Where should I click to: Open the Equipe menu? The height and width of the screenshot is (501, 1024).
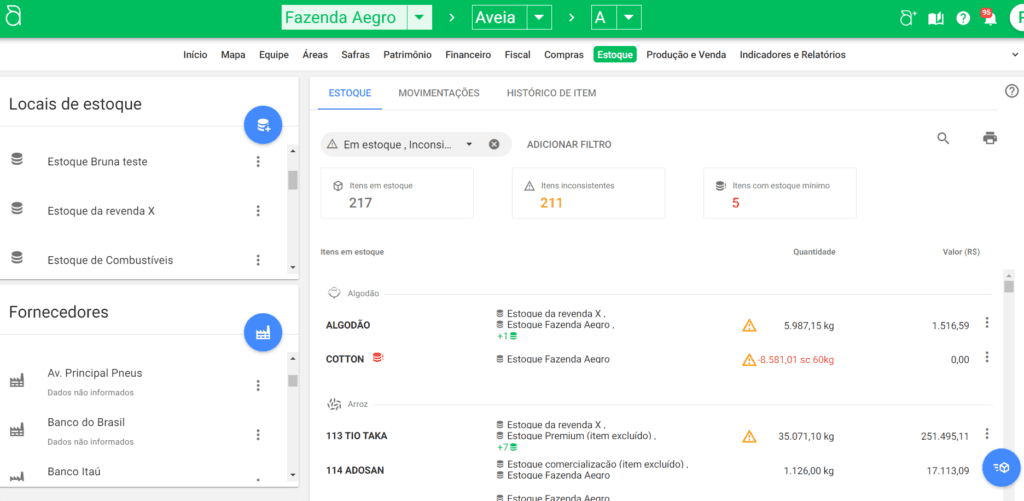[274, 55]
